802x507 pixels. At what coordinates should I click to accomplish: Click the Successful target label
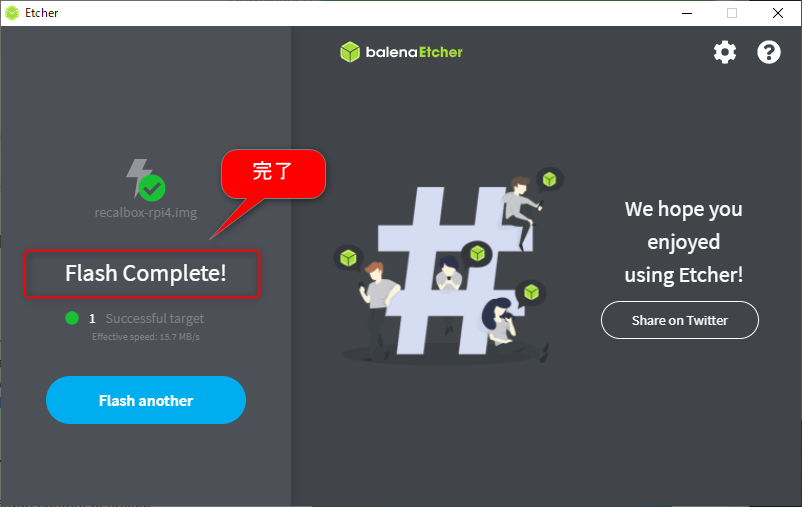[x=154, y=319]
